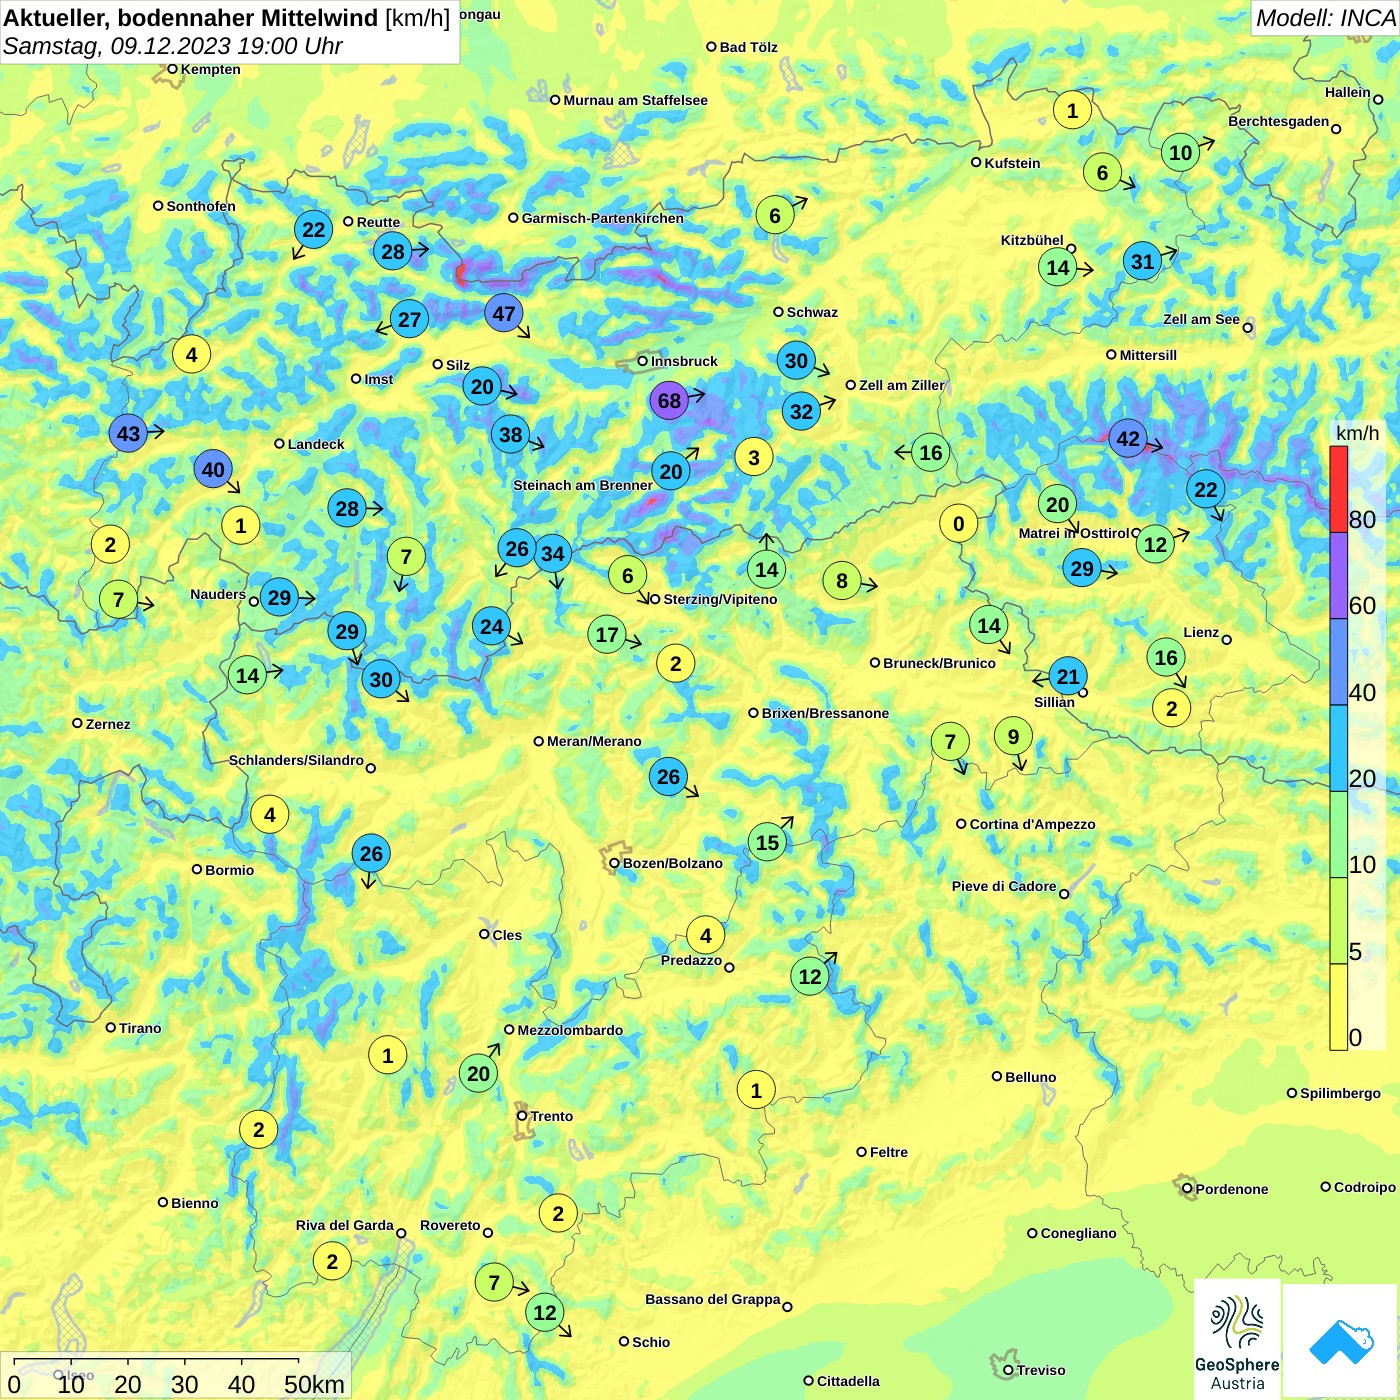The image size is (1400, 1400).
Task: Click the Schlanders/Silandro label
Action: click(296, 760)
